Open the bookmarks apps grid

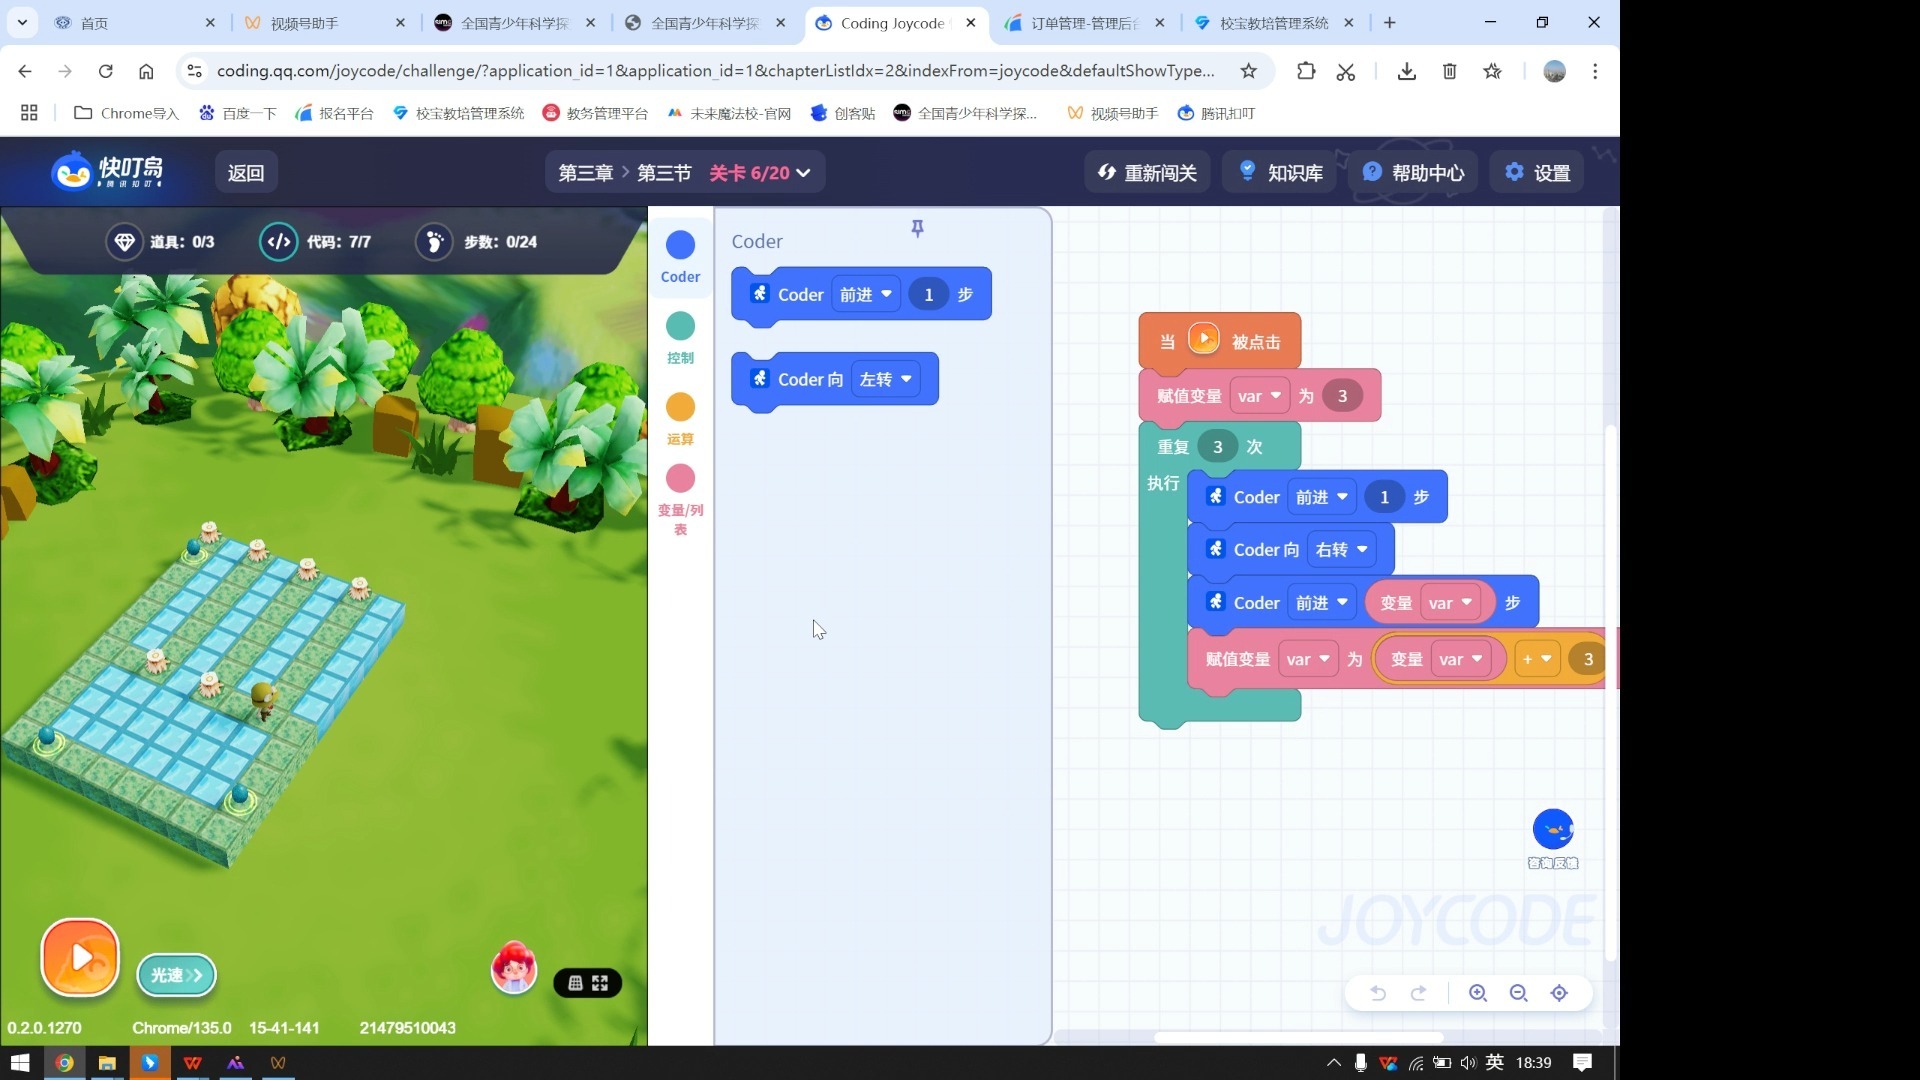coord(29,113)
